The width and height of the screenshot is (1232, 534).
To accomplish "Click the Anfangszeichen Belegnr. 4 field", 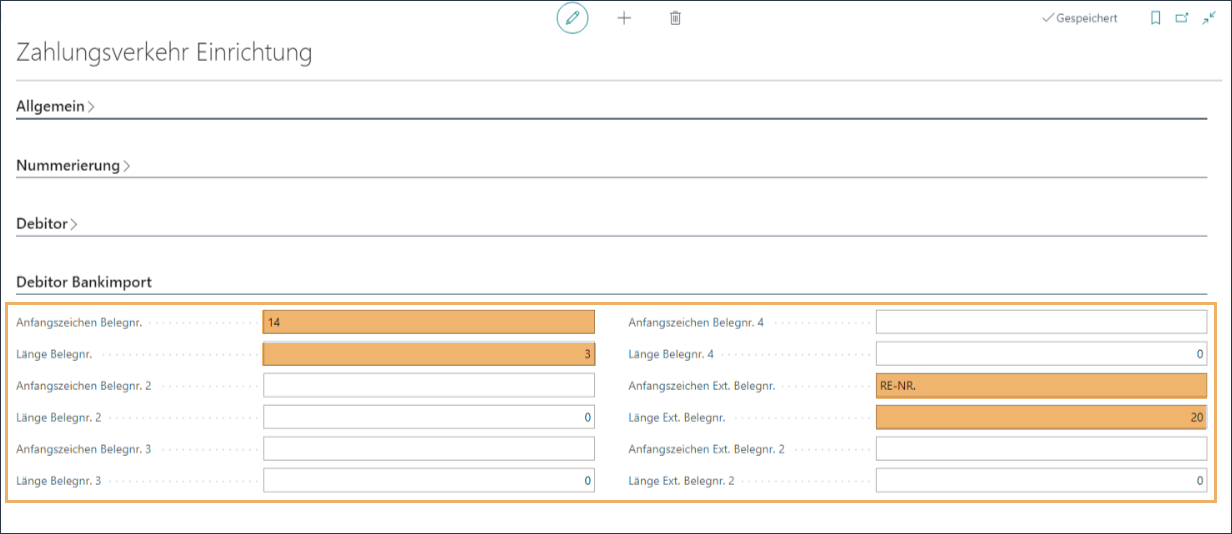I will [x=1040, y=322].
